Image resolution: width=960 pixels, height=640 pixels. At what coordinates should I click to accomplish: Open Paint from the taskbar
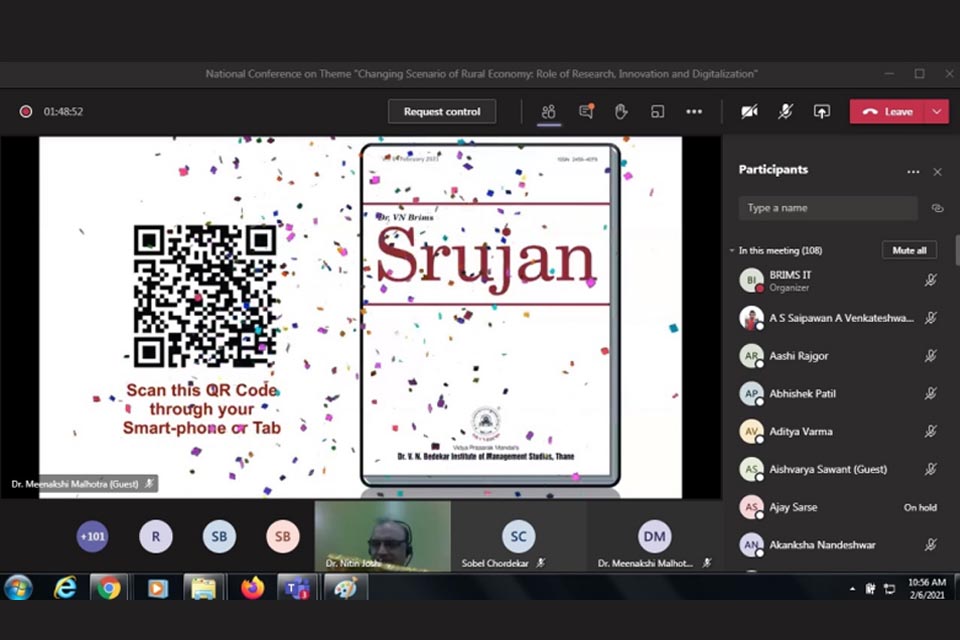345,589
